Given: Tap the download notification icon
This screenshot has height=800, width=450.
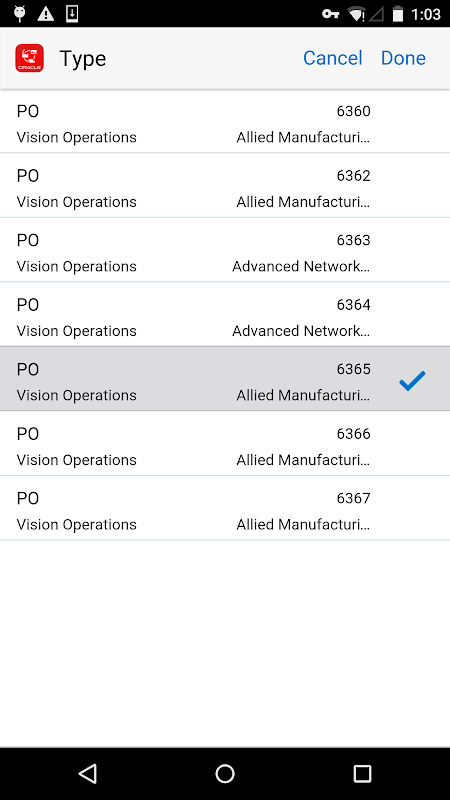Looking at the screenshot, I should click(x=72, y=14).
